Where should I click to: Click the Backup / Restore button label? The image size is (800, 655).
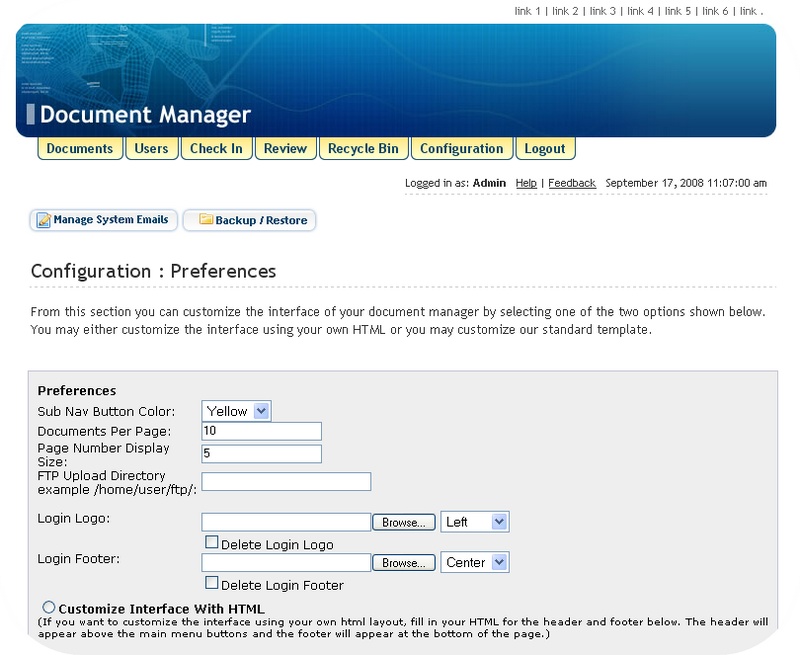pyautogui.click(x=261, y=220)
